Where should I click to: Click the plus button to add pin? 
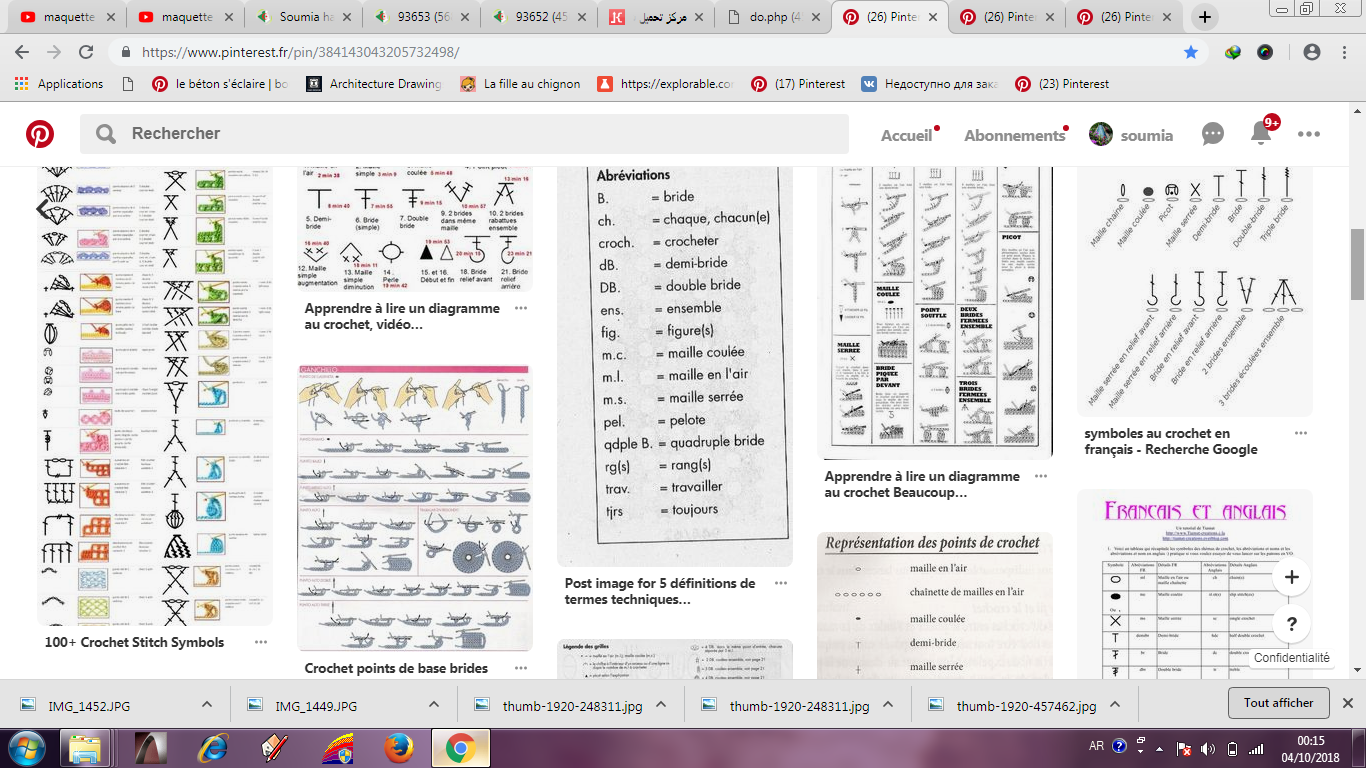pos(1292,577)
